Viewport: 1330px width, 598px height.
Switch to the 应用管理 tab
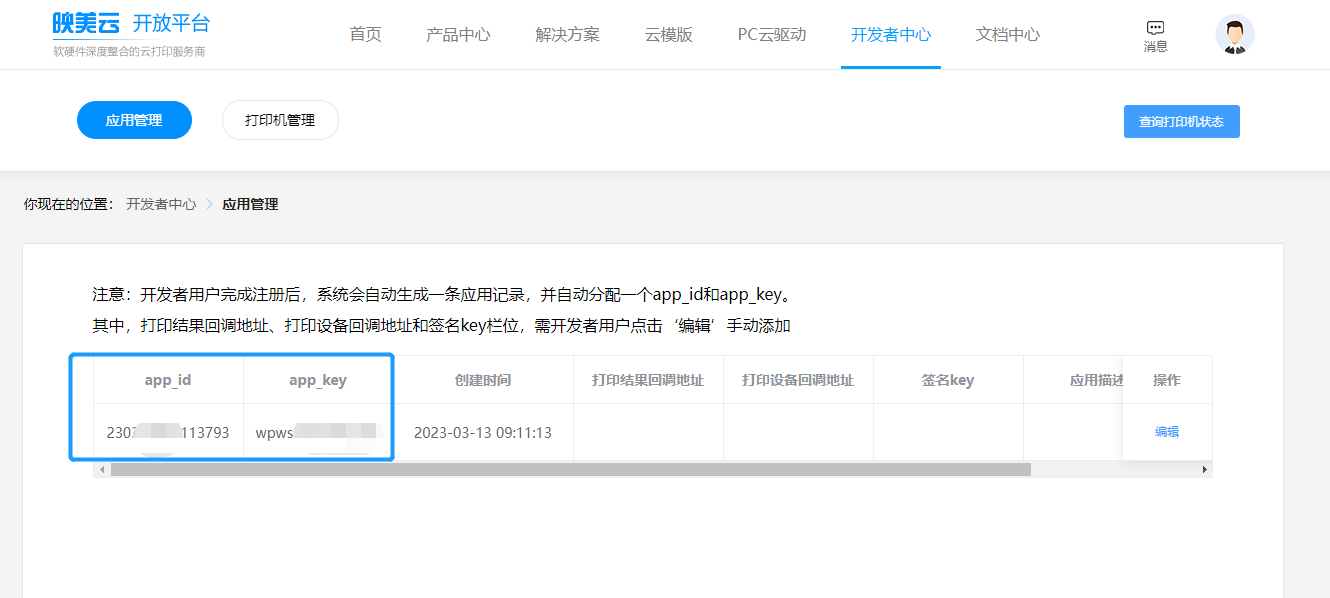(134, 120)
